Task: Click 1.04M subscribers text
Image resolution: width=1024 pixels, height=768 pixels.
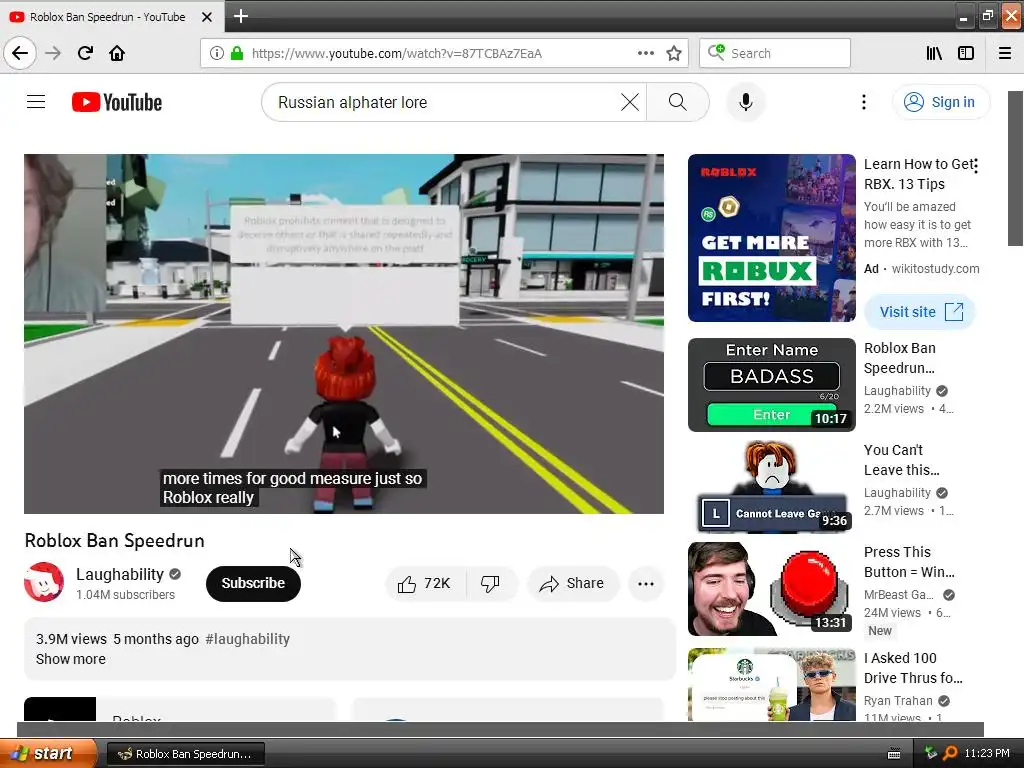Action: pos(125,594)
